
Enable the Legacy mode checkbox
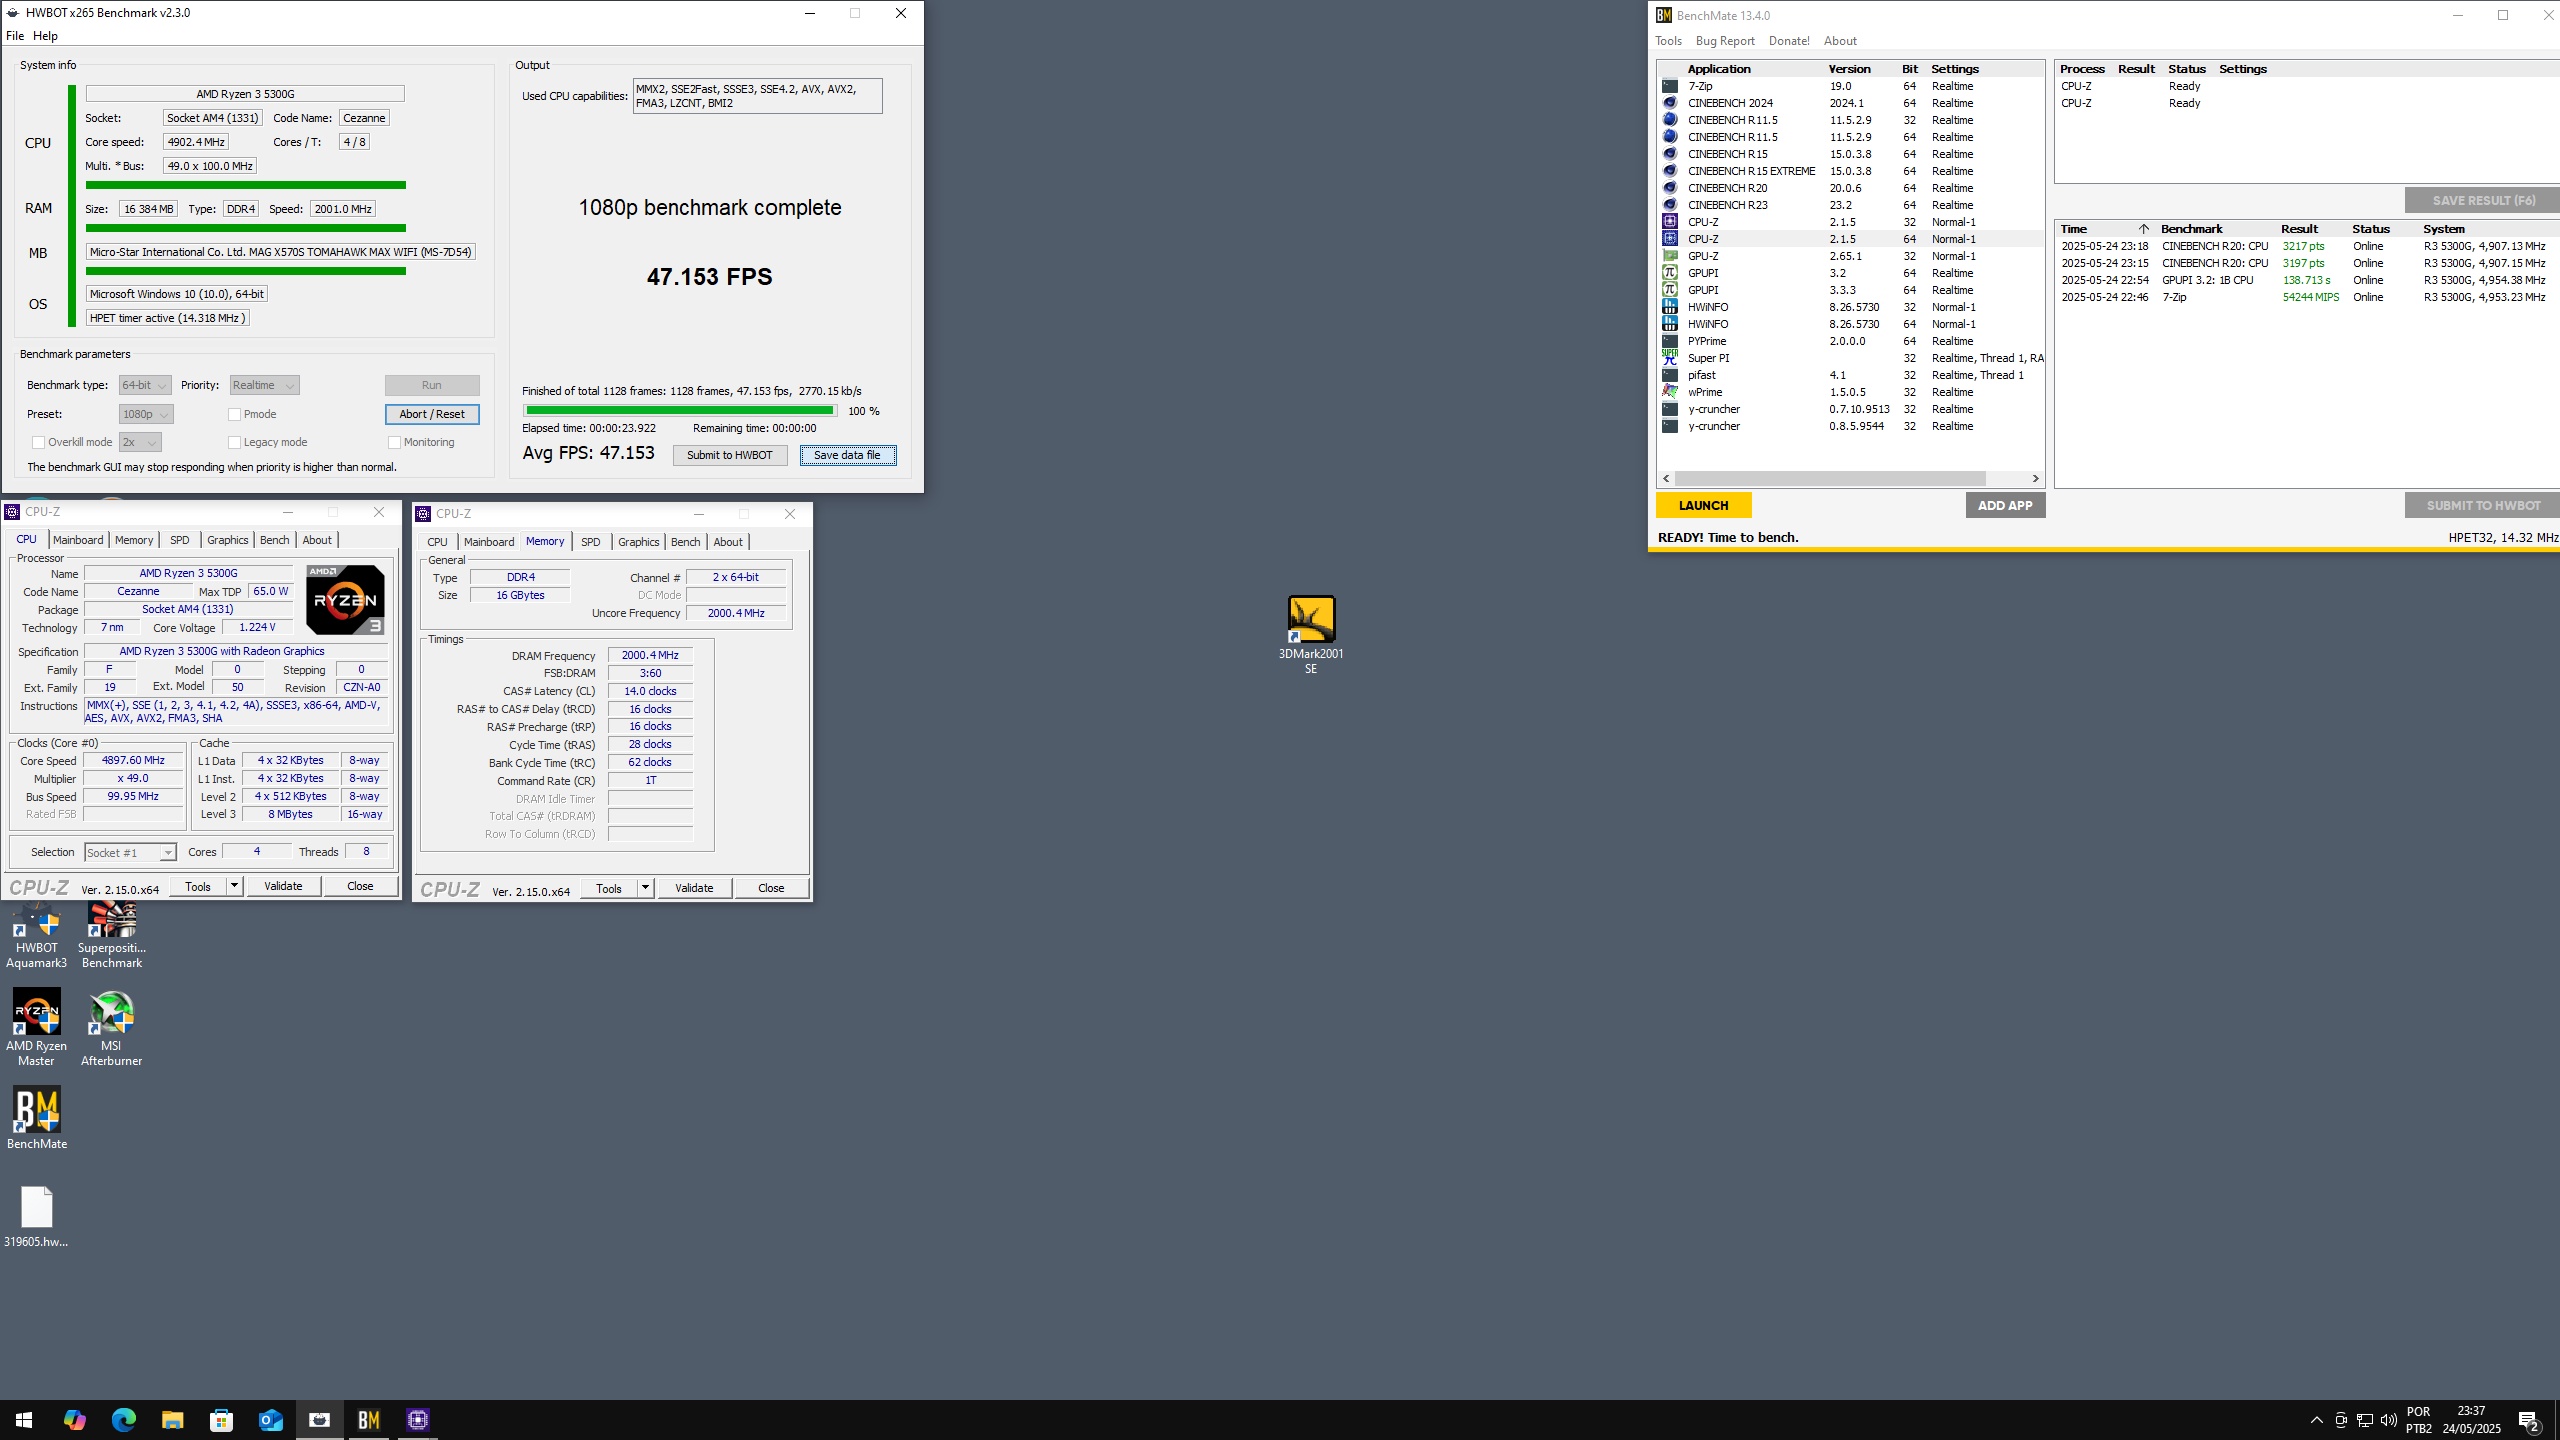[234, 442]
